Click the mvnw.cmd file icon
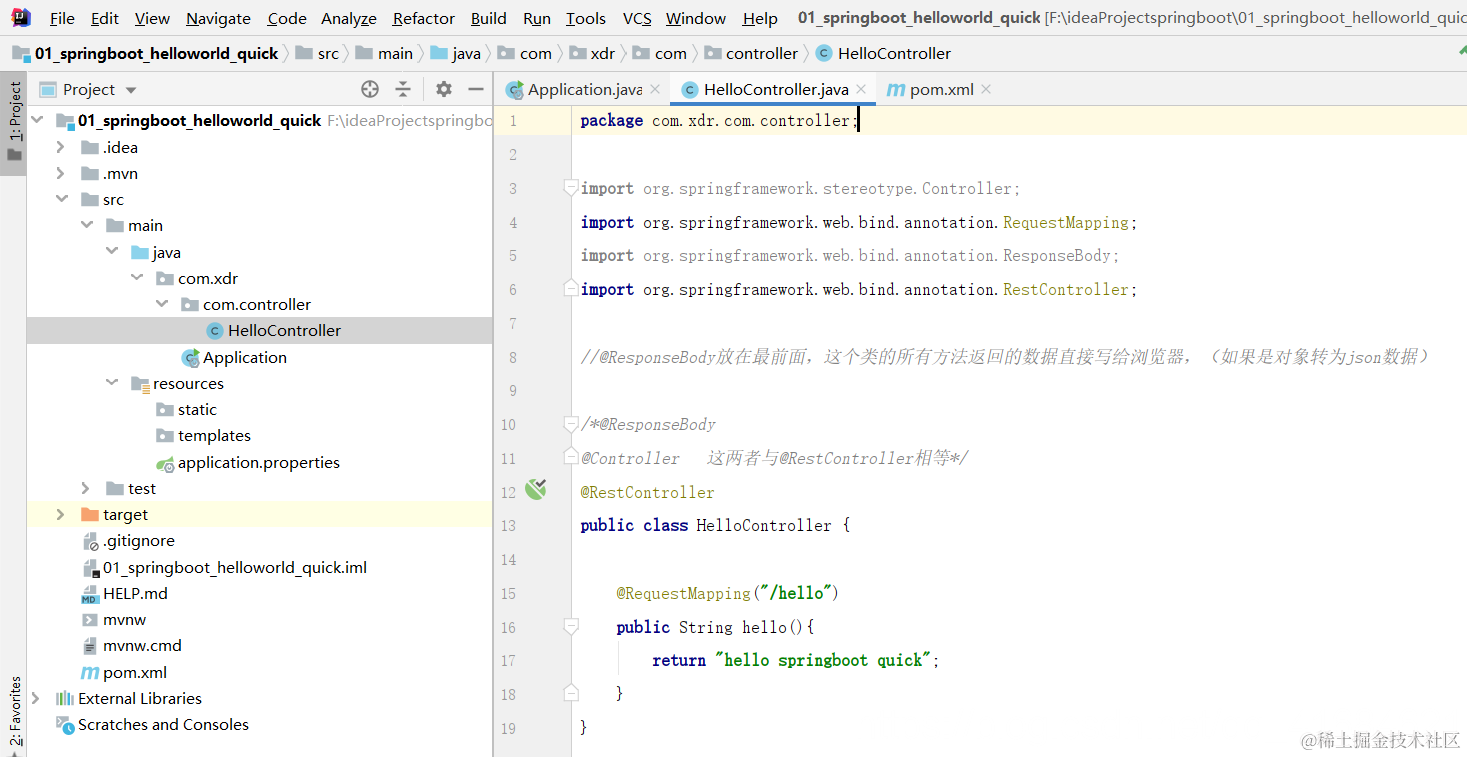 pyautogui.click(x=90, y=646)
